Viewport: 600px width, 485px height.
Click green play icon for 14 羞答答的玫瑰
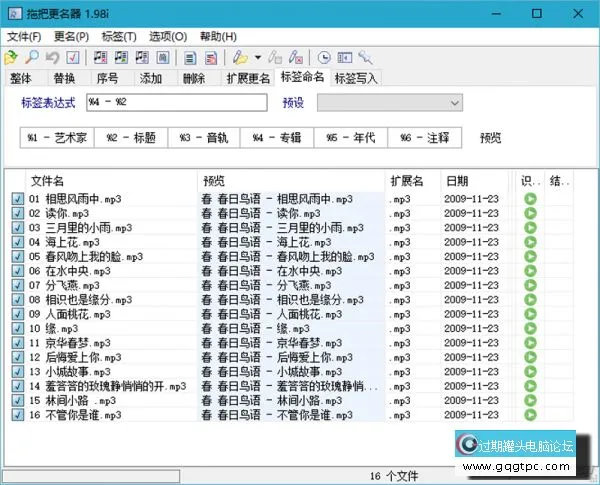530,386
